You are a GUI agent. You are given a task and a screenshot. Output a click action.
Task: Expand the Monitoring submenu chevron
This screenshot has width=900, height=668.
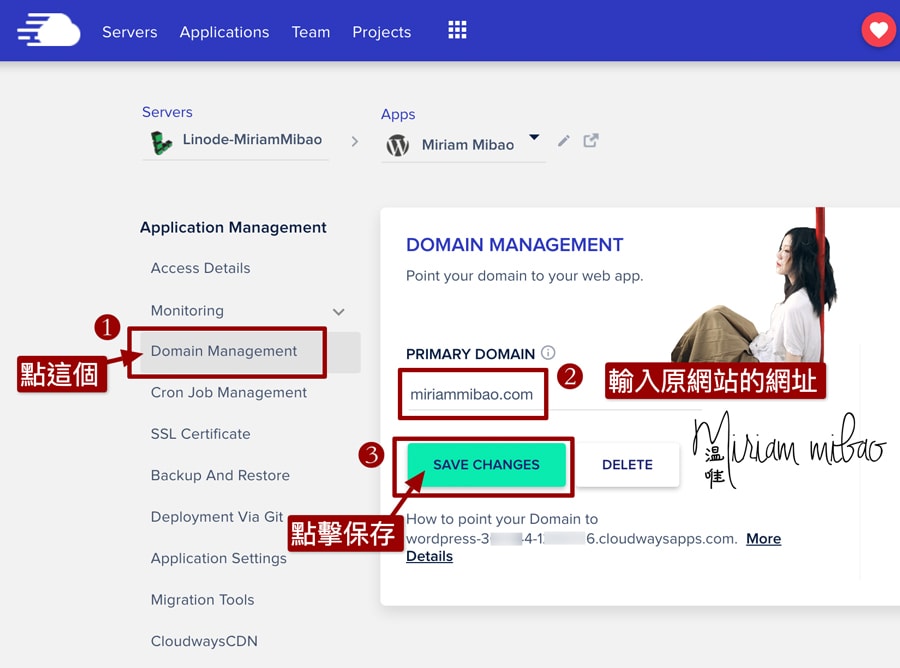[339, 312]
